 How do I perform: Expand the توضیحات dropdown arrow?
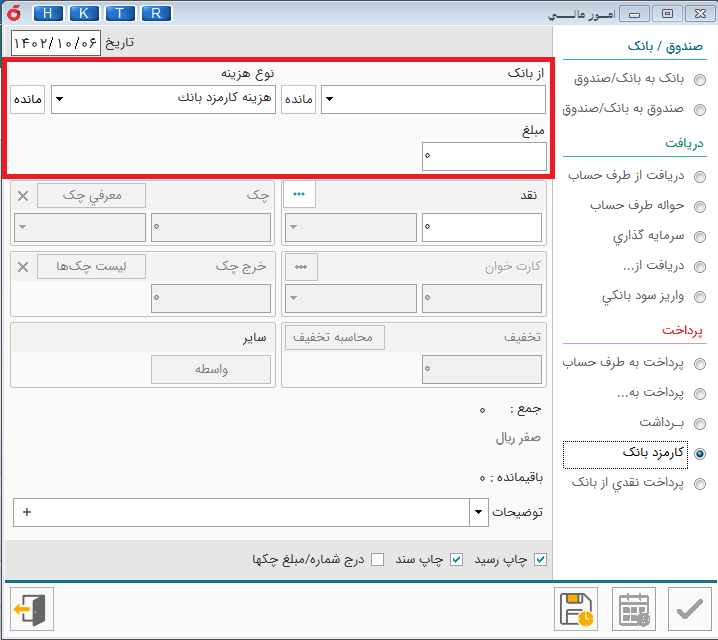[x=477, y=513]
